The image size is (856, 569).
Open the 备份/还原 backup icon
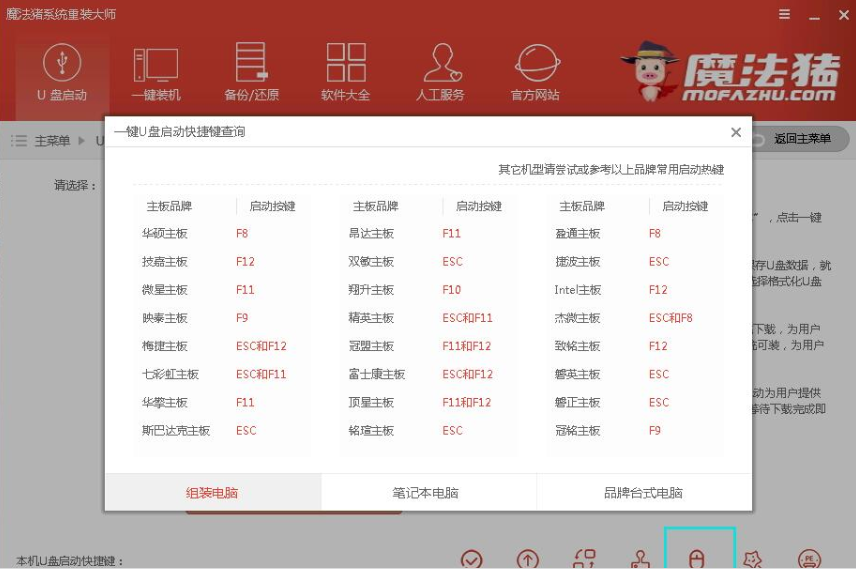click(251, 73)
